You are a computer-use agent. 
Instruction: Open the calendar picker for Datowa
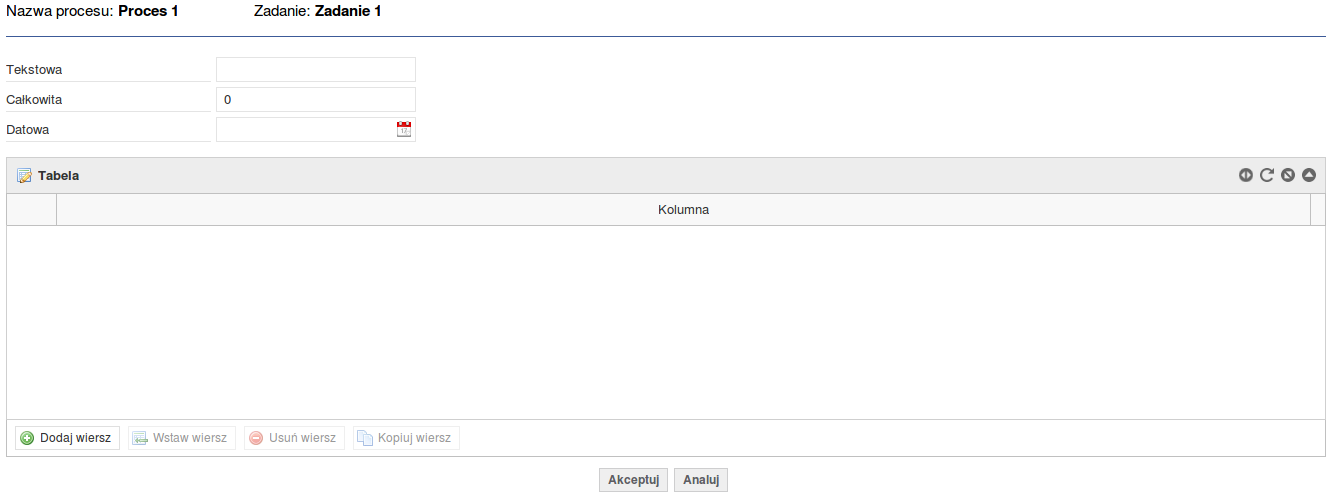coord(404,129)
